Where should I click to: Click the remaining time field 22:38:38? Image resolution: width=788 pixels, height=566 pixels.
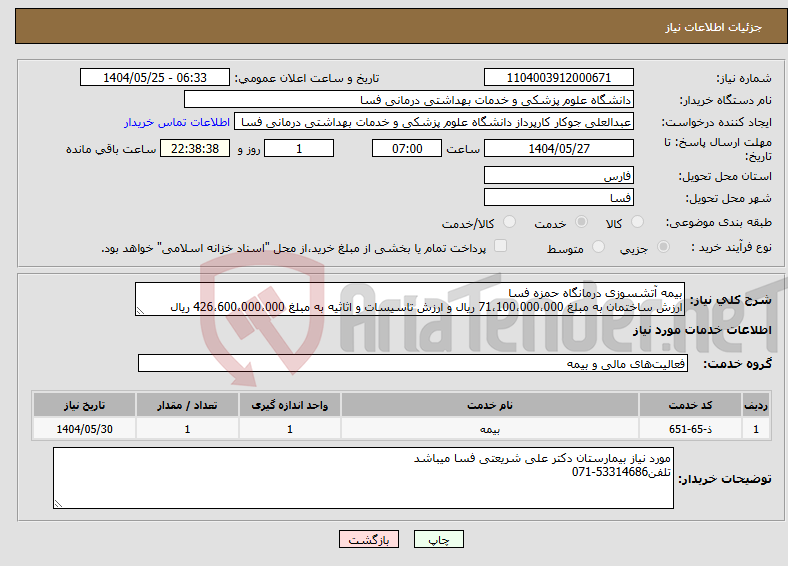tap(195, 148)
